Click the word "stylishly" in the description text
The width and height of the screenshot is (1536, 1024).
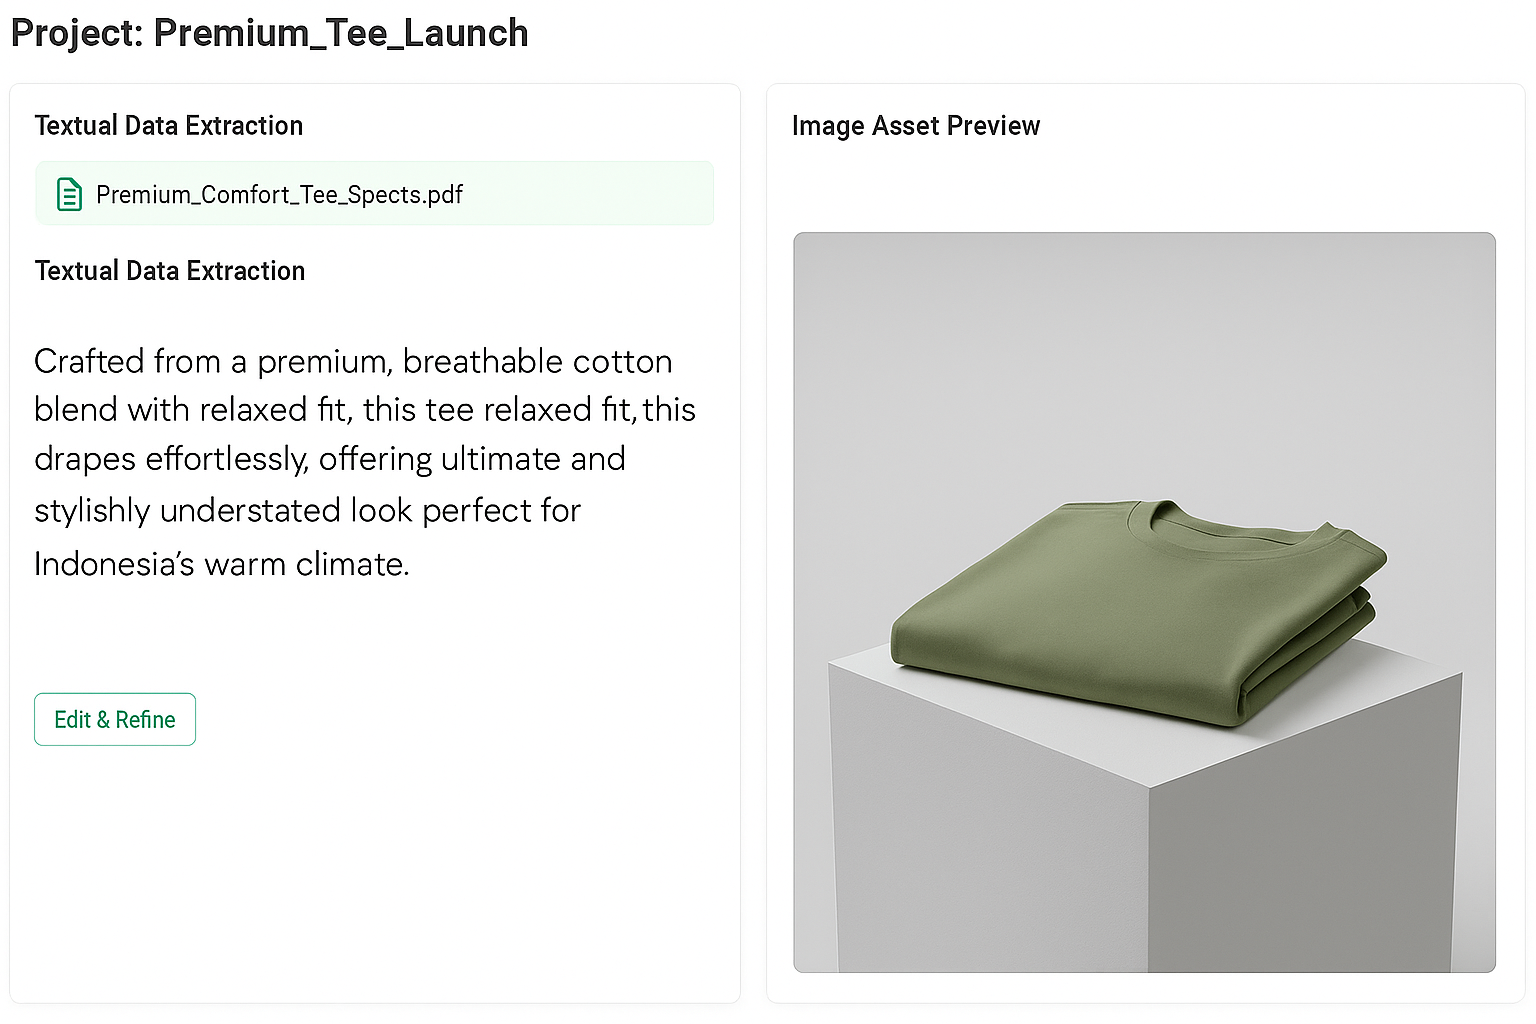[x=92, y=511]
